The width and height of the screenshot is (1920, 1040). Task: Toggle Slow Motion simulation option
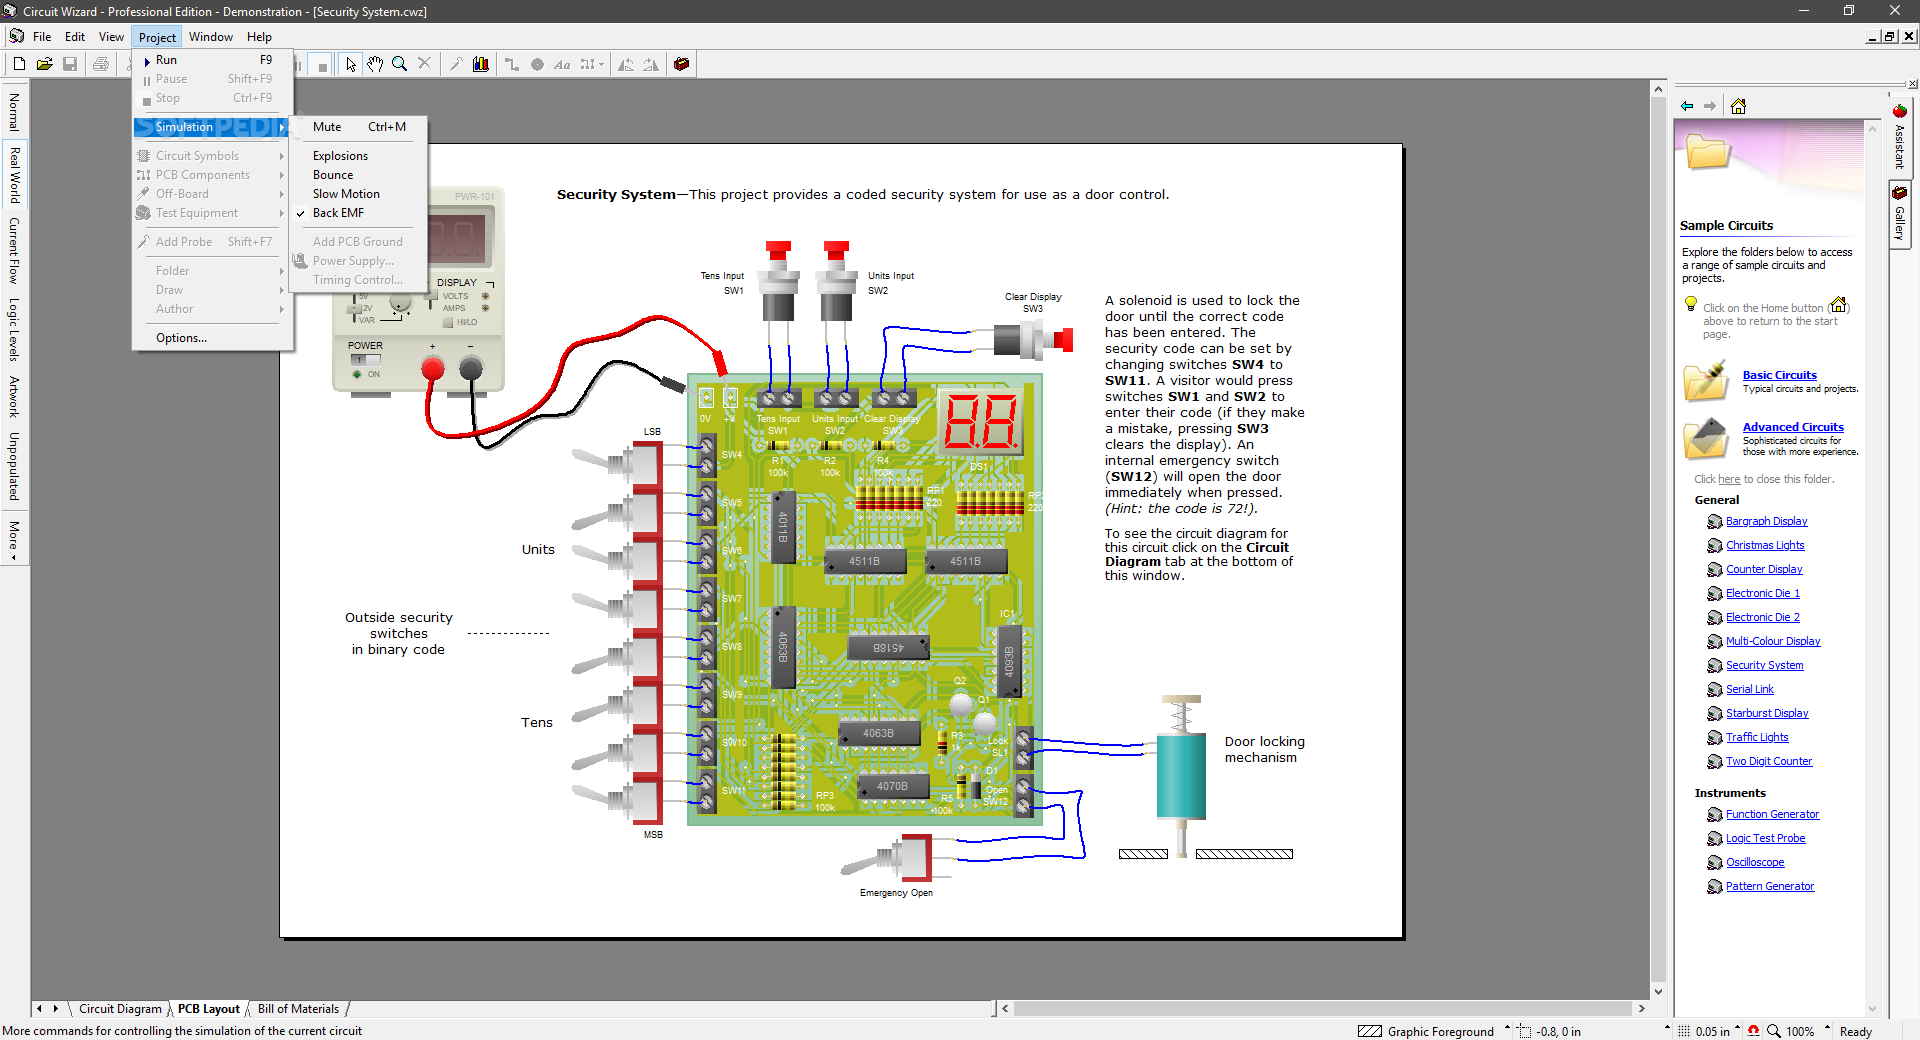360,194
